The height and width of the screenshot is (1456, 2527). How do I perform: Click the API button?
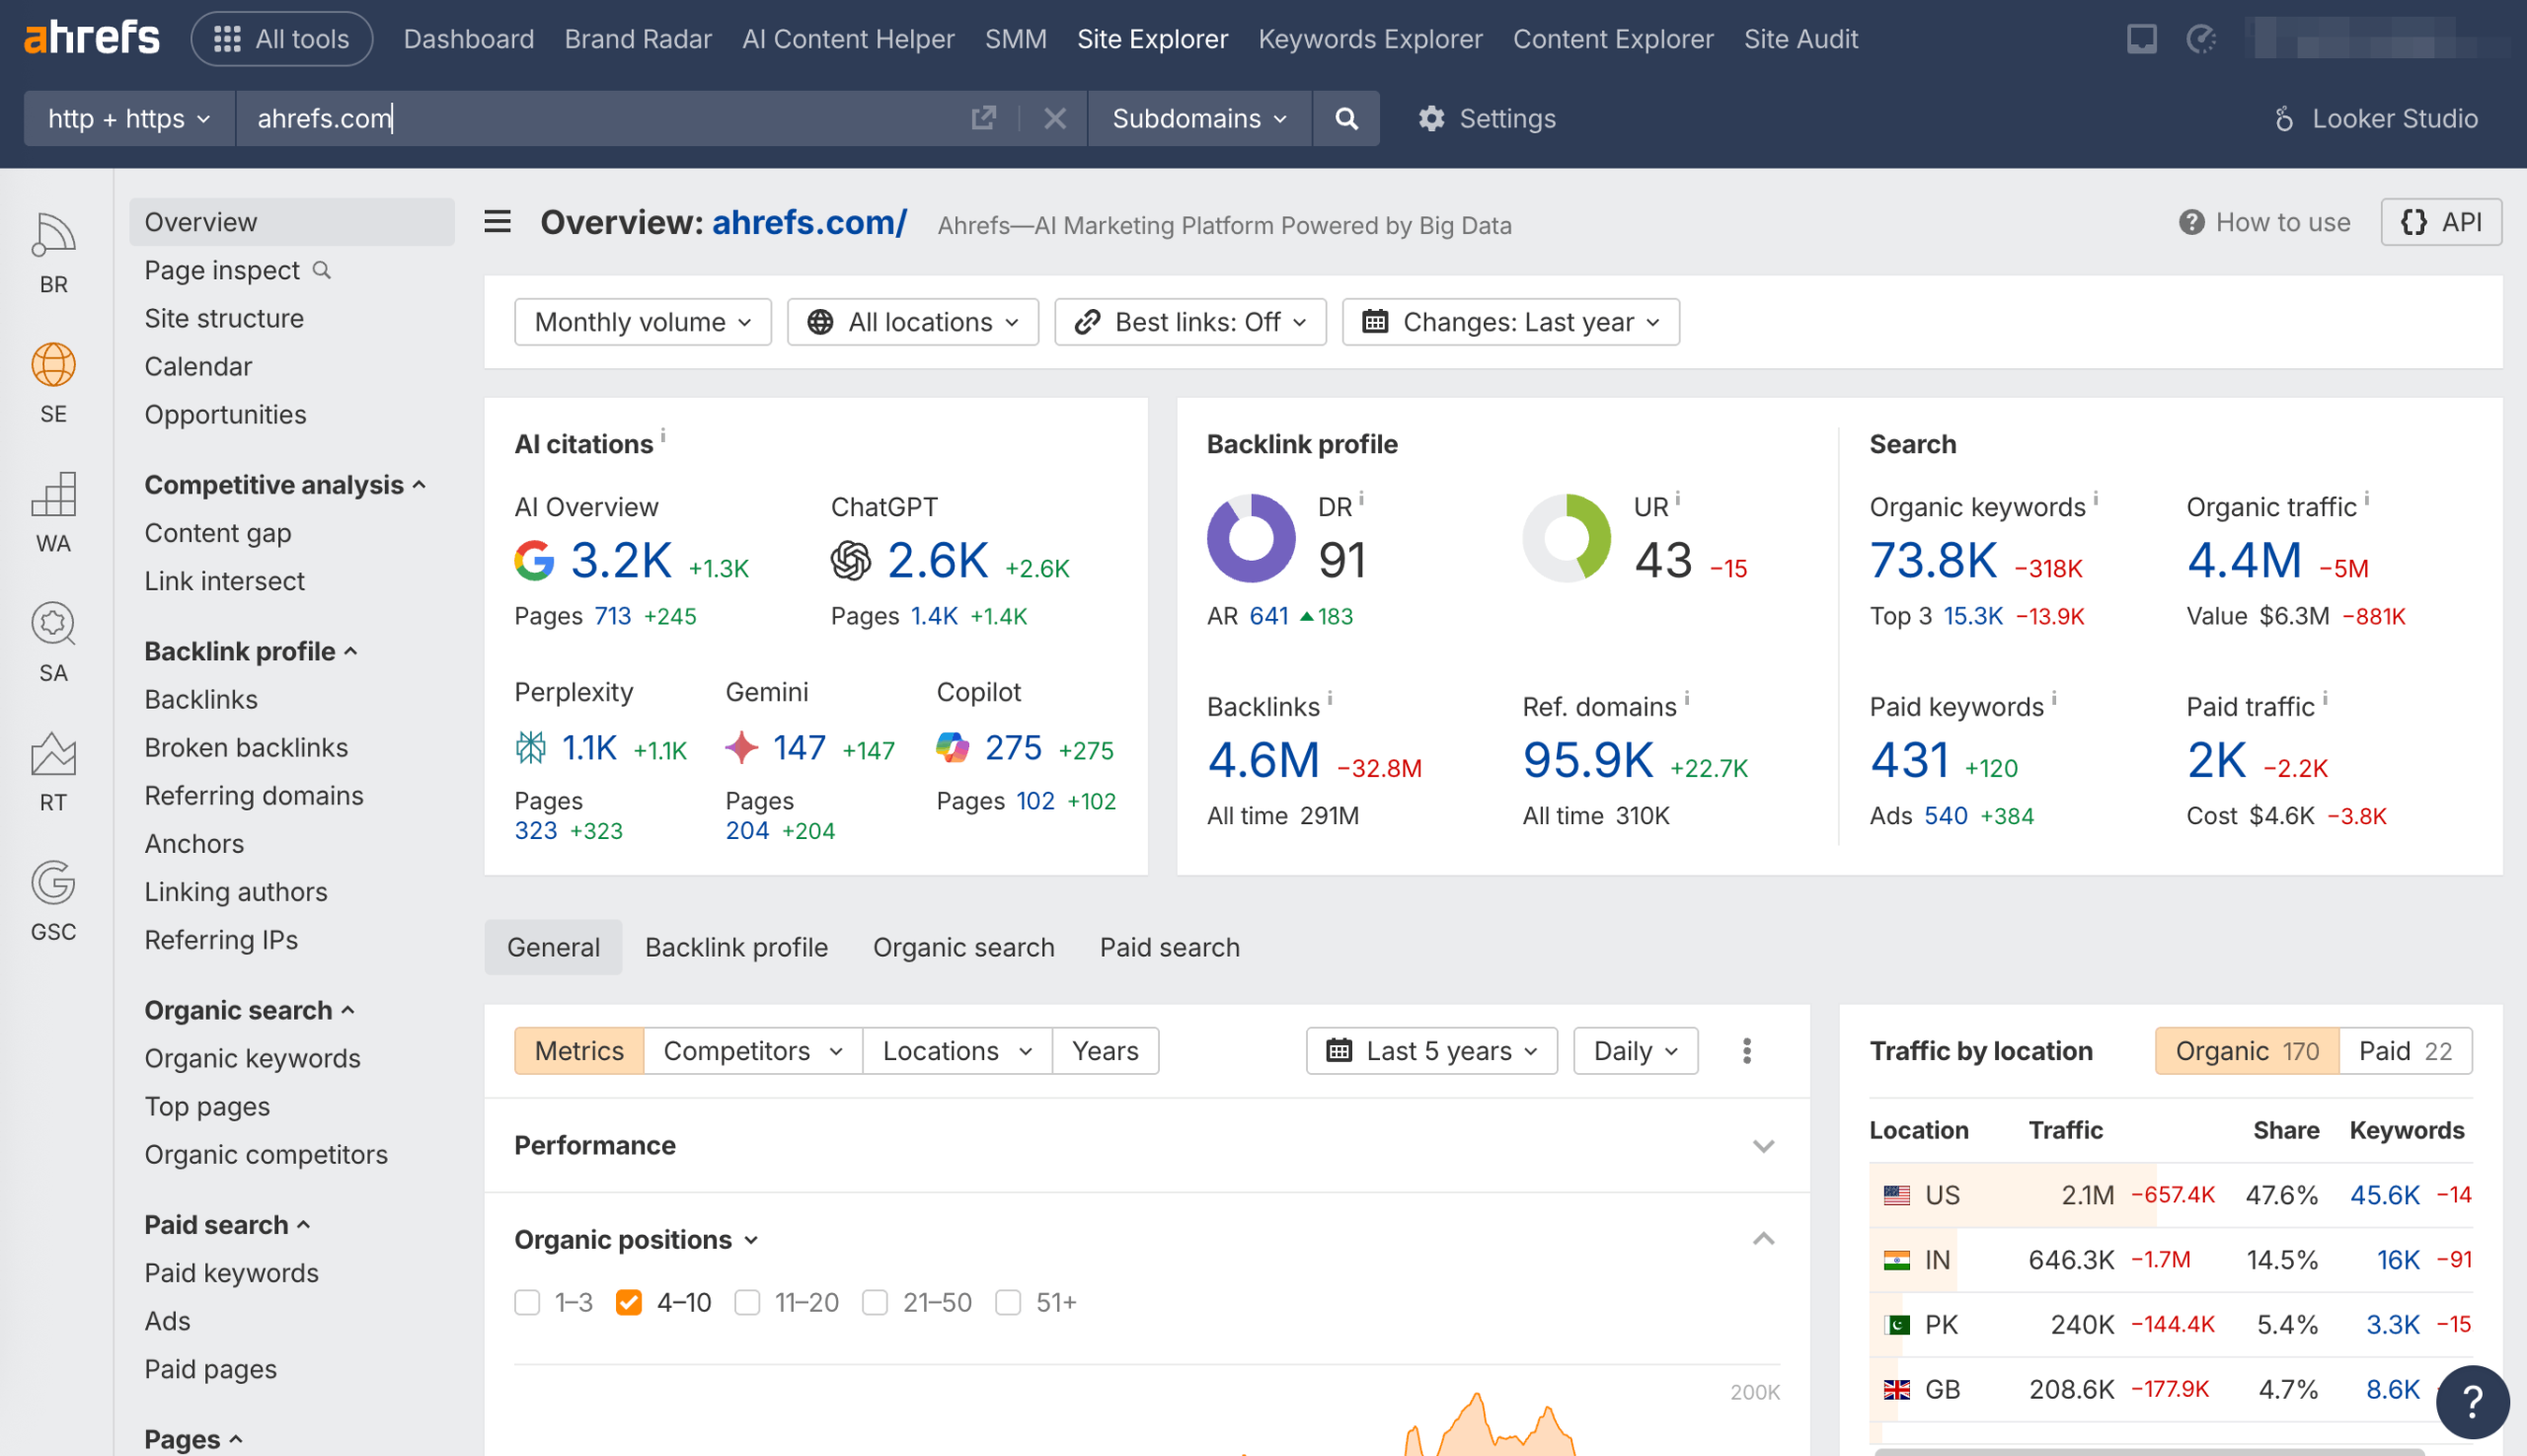click(2441, 221)
